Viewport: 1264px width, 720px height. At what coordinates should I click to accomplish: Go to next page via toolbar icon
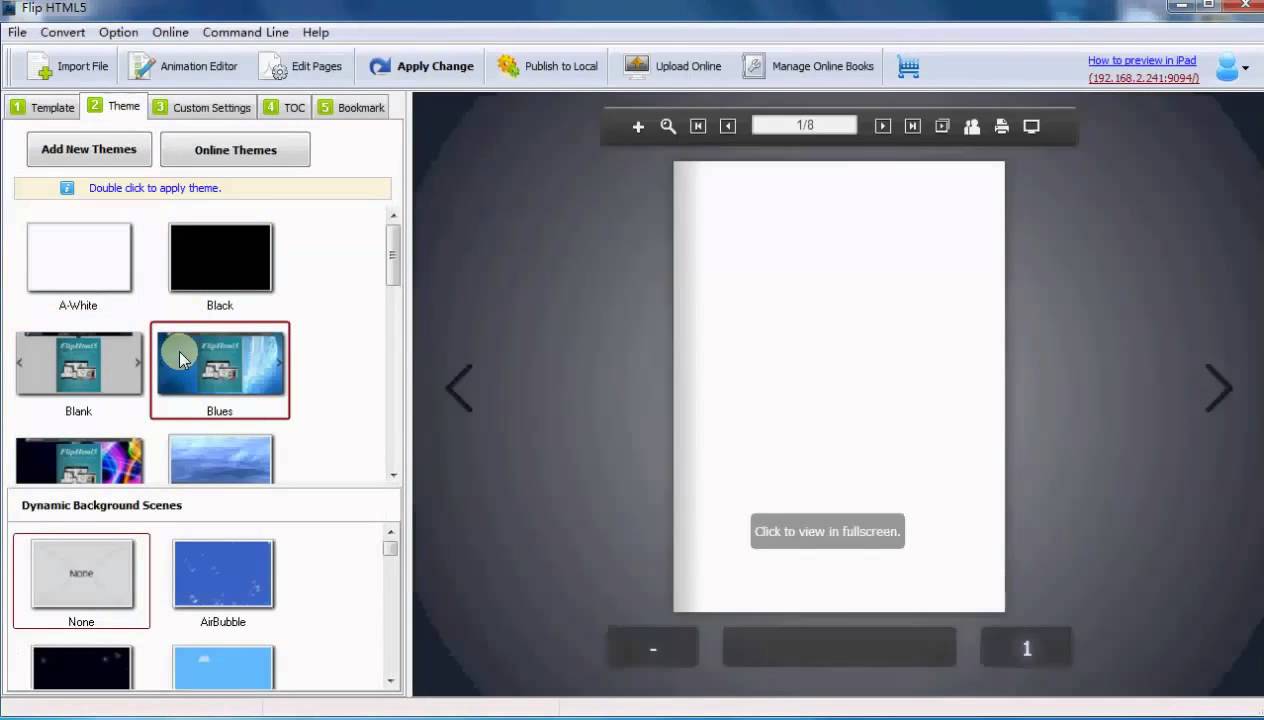882,126
